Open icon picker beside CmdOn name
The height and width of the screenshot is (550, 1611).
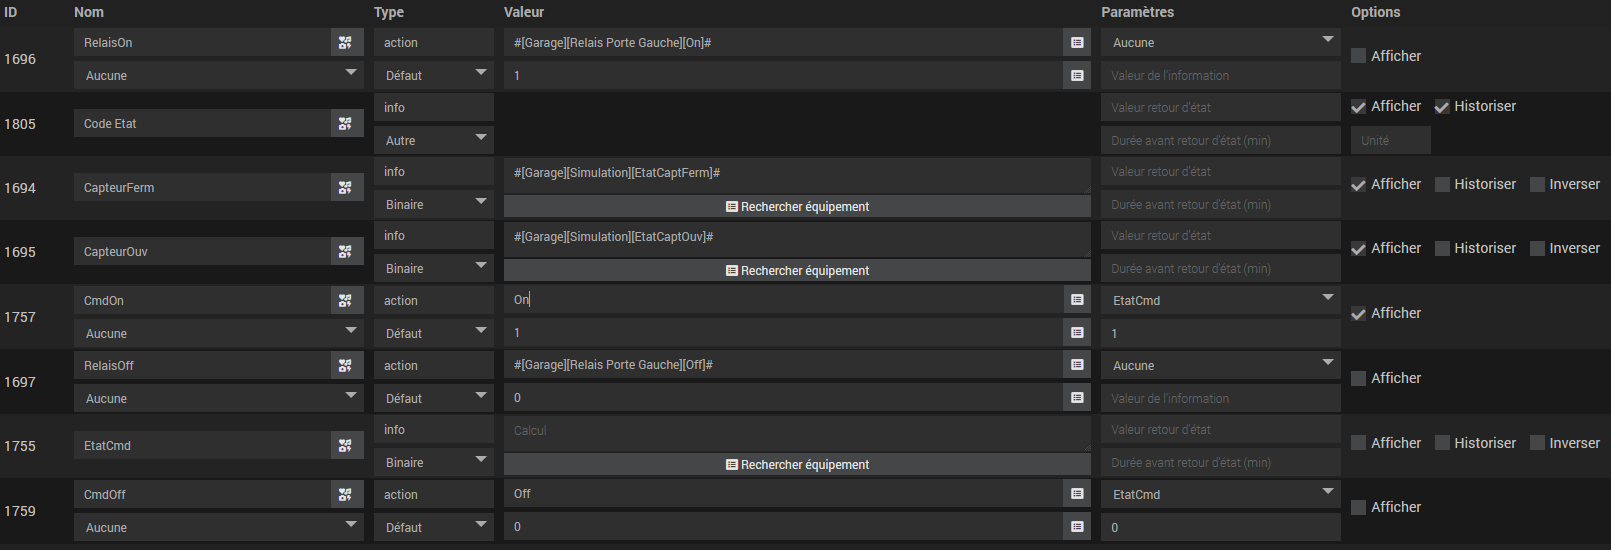[345, 301]
